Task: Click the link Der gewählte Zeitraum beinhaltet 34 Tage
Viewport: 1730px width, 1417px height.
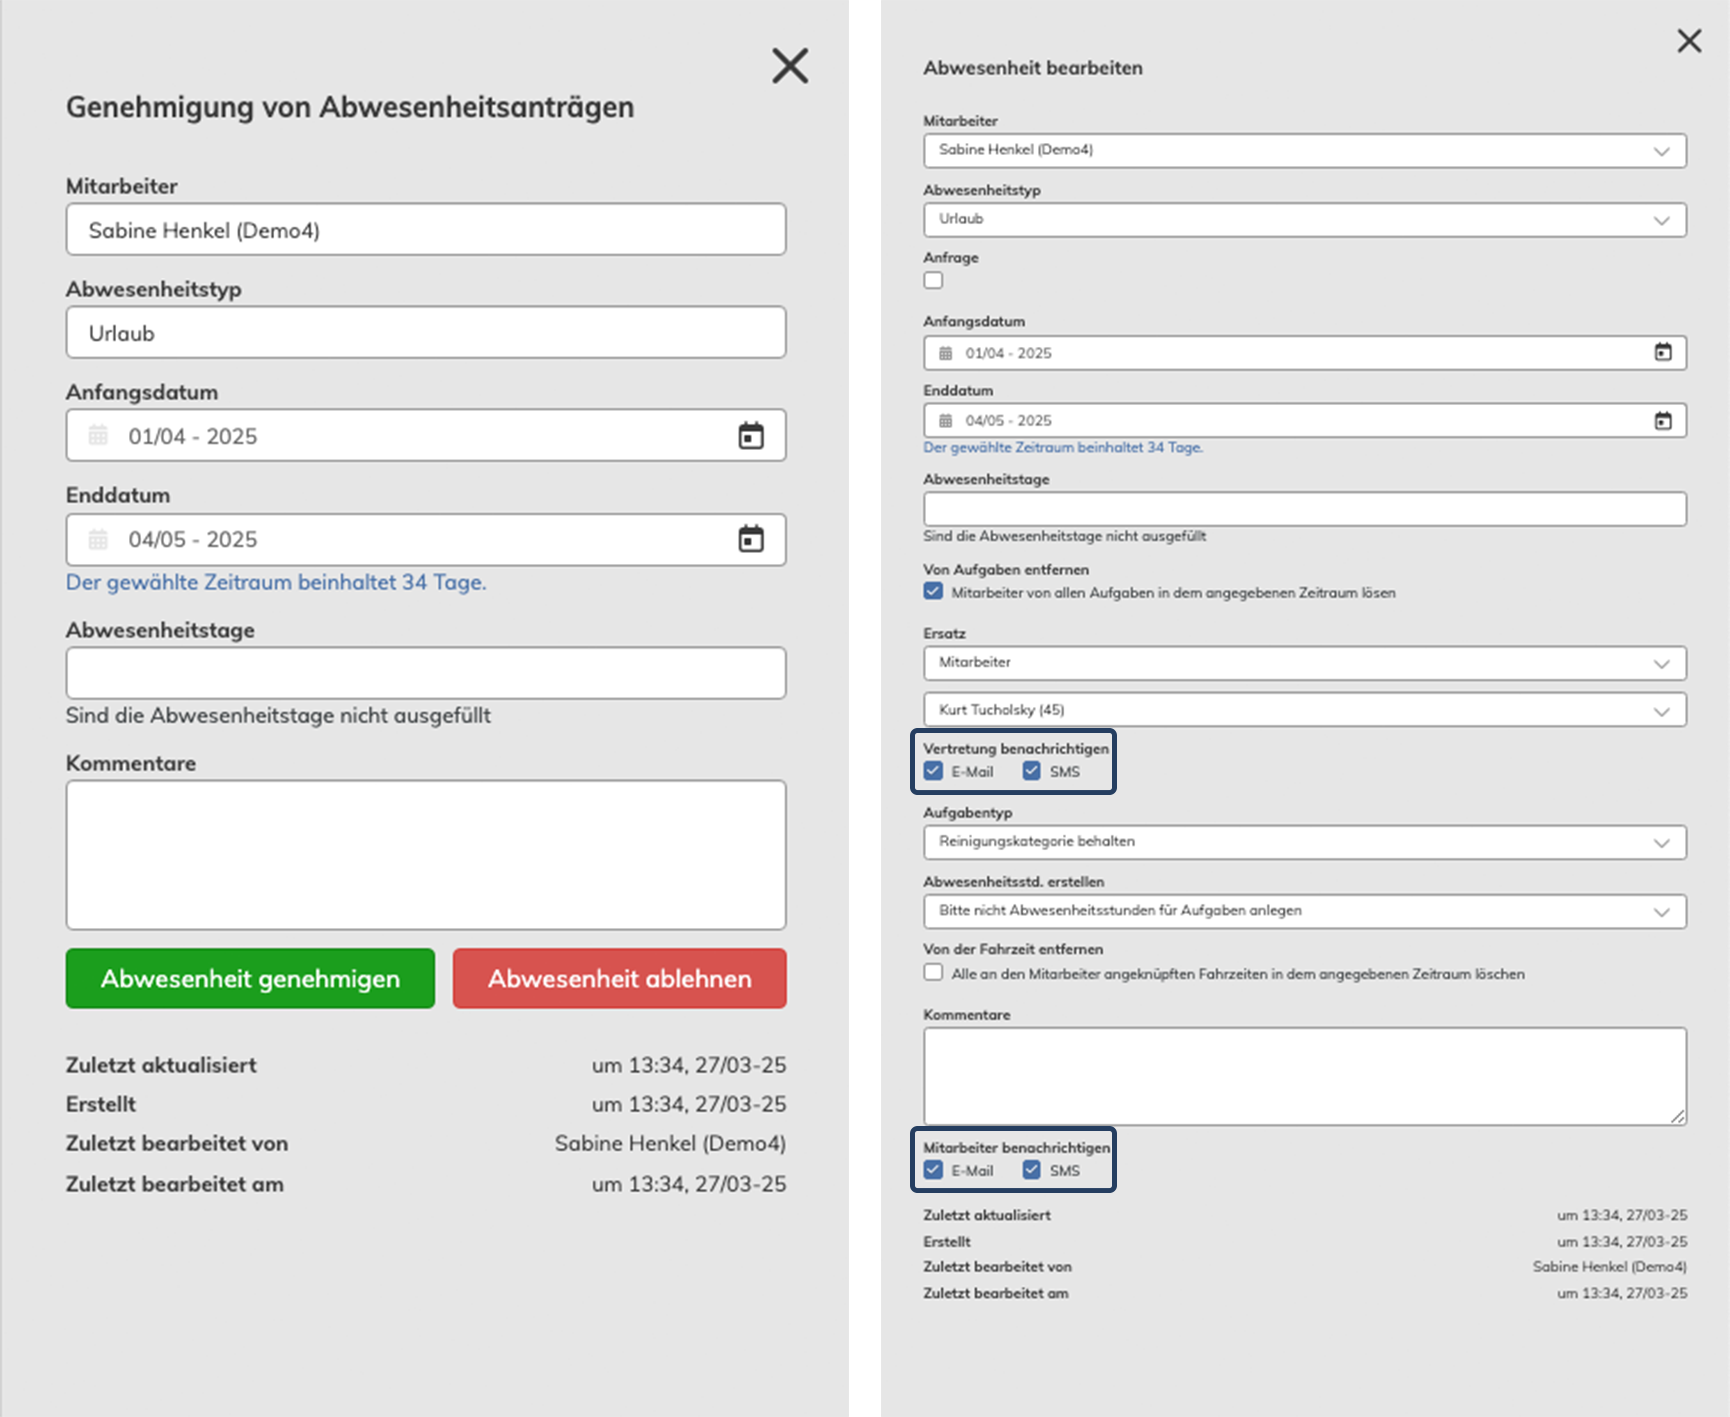Action: [275, 582]
